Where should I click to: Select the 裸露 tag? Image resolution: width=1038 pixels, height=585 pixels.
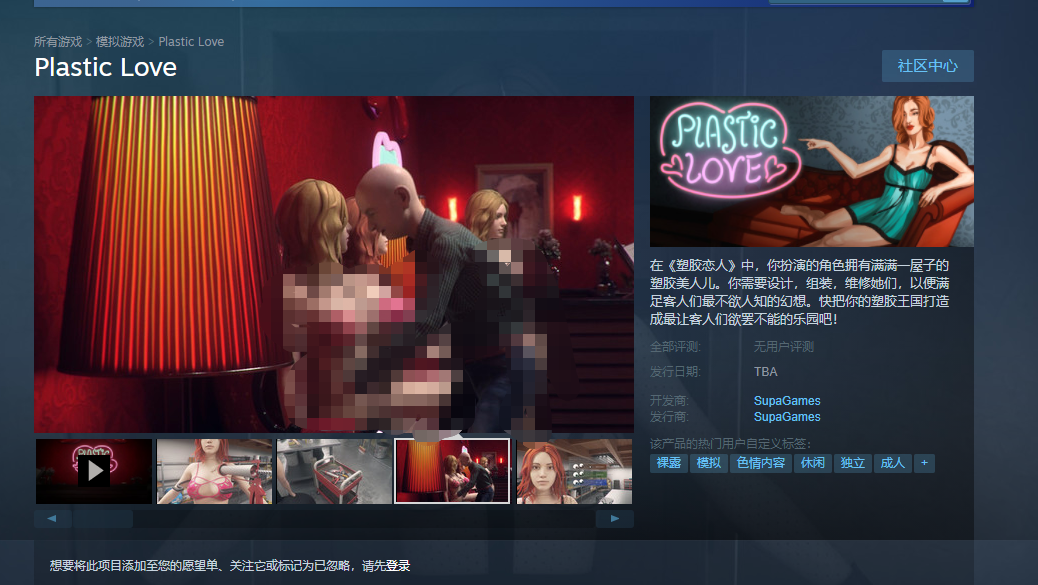[669, 463]
